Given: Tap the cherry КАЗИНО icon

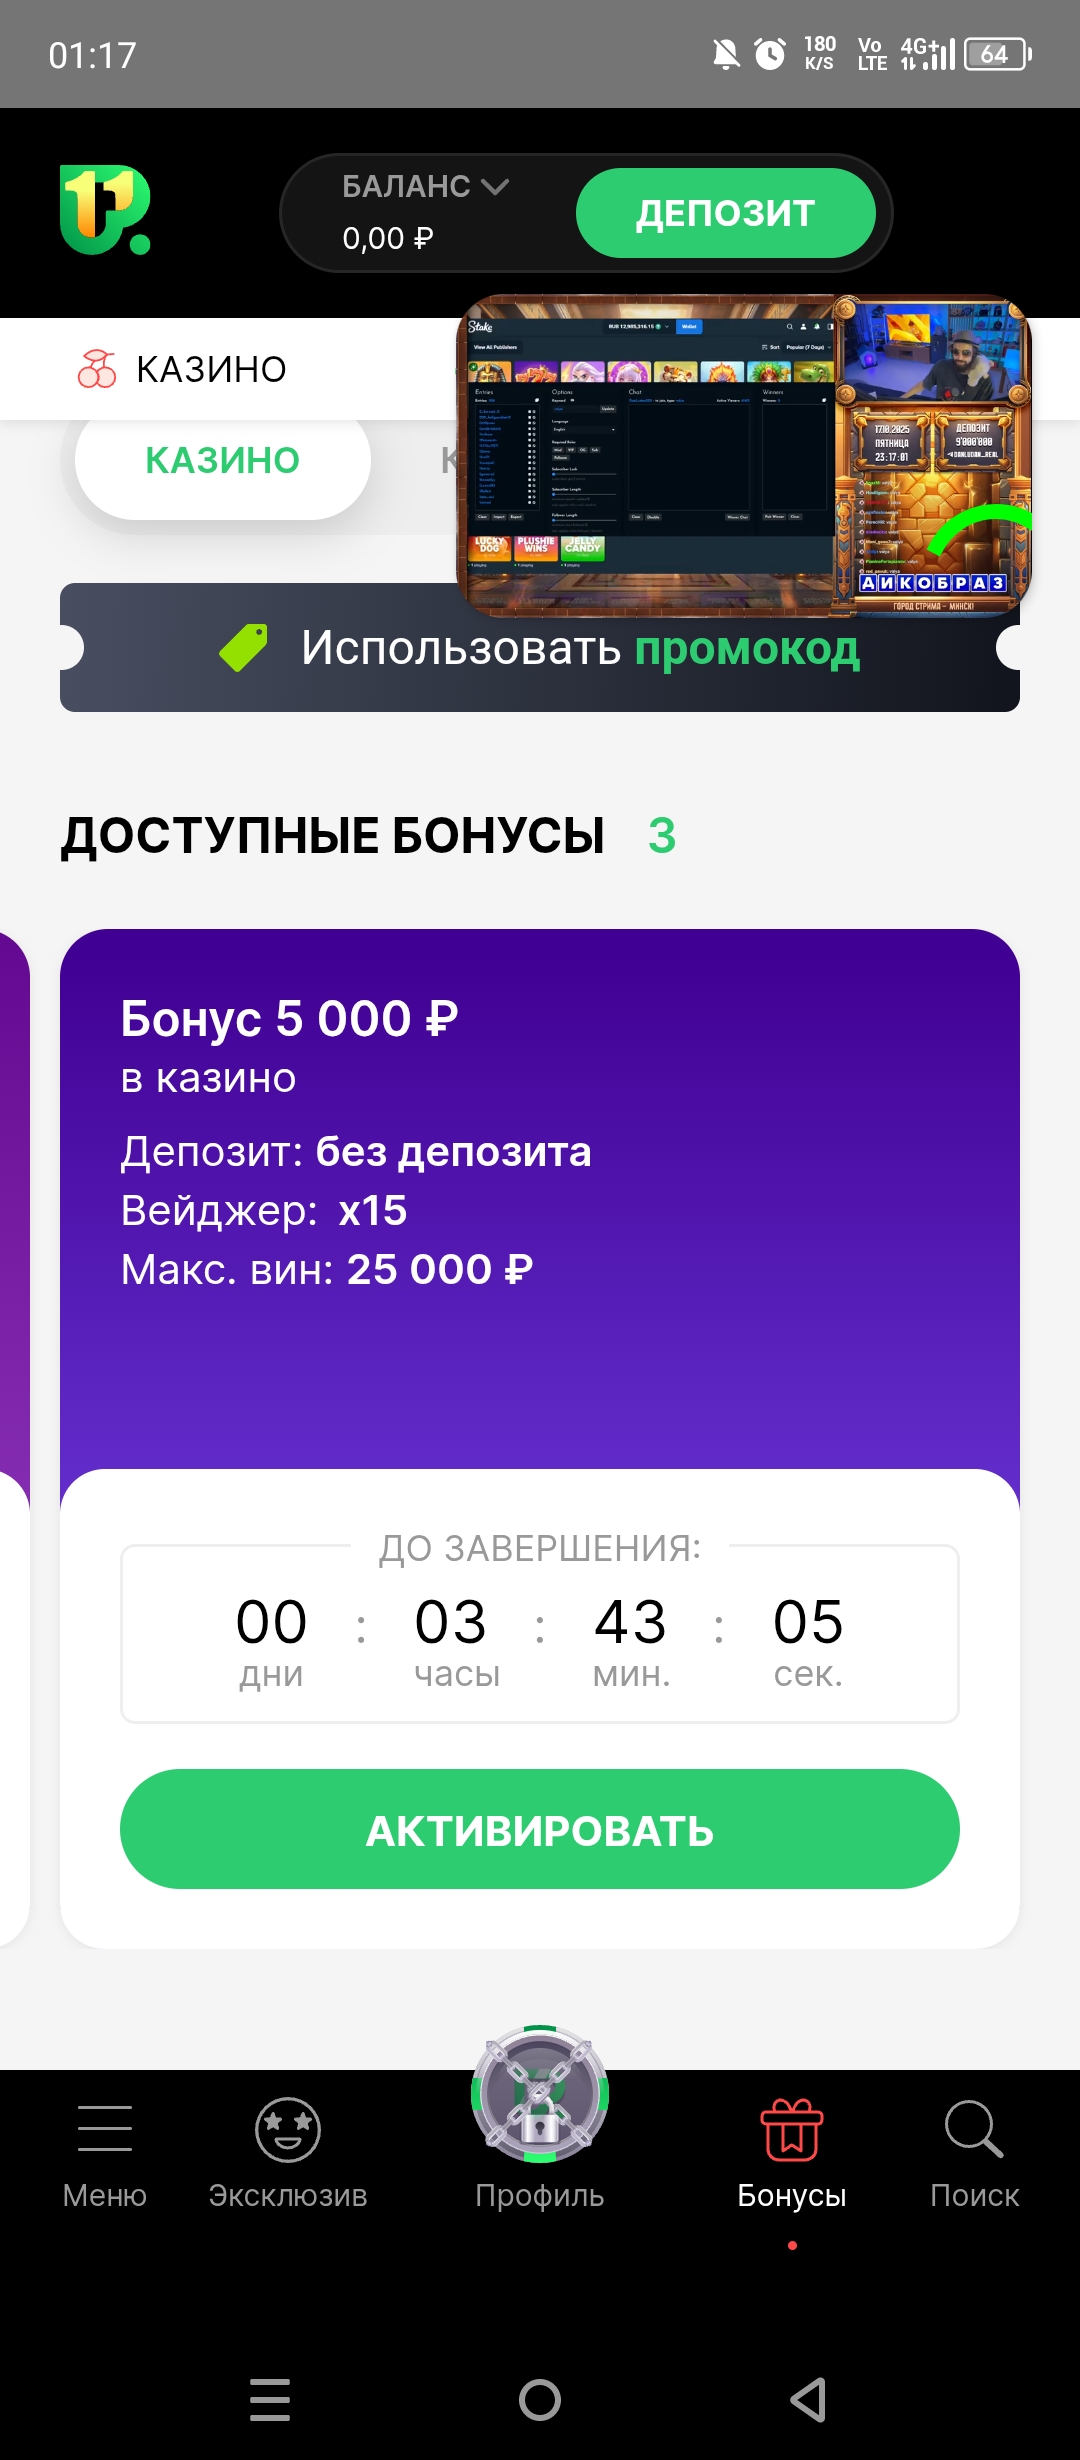Looking at the screenshot, I should point(97,369).
